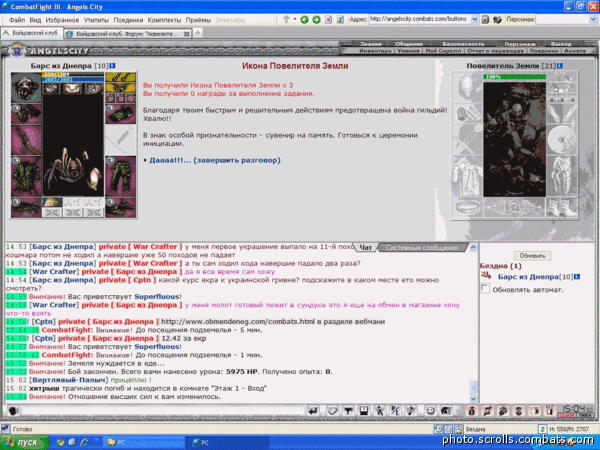600x450 pixels.
Task: Click the Выход top menu item
Action: [x=561, y=44]
